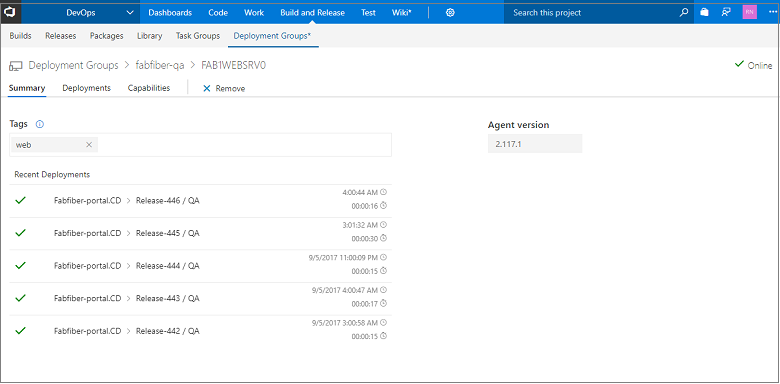Image resolution: width=780 pixels, height=384 pixels.
Task: Go to the Code hub
Action: [x=218, y=13]
